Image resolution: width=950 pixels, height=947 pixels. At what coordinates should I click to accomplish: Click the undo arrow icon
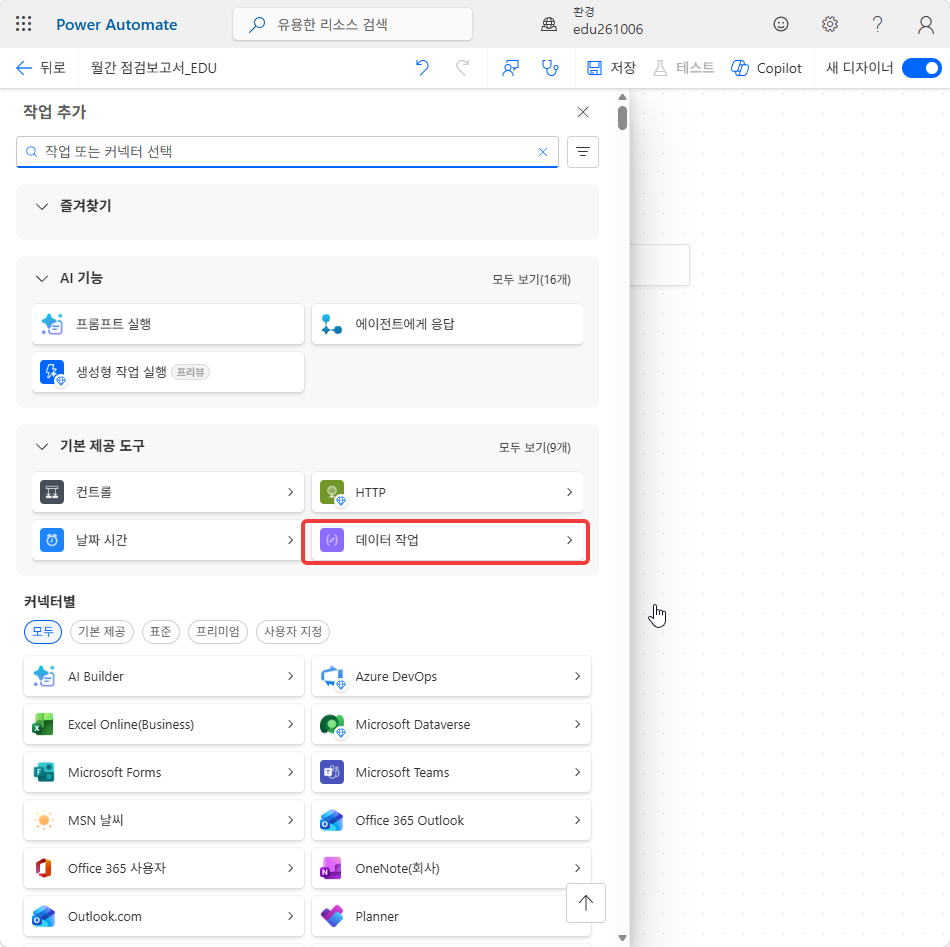pos(422,68)
